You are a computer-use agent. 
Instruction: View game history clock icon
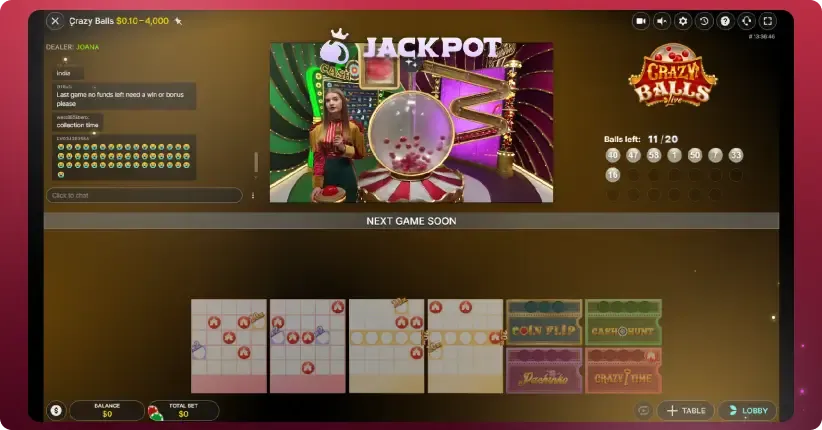pos(704,21)
